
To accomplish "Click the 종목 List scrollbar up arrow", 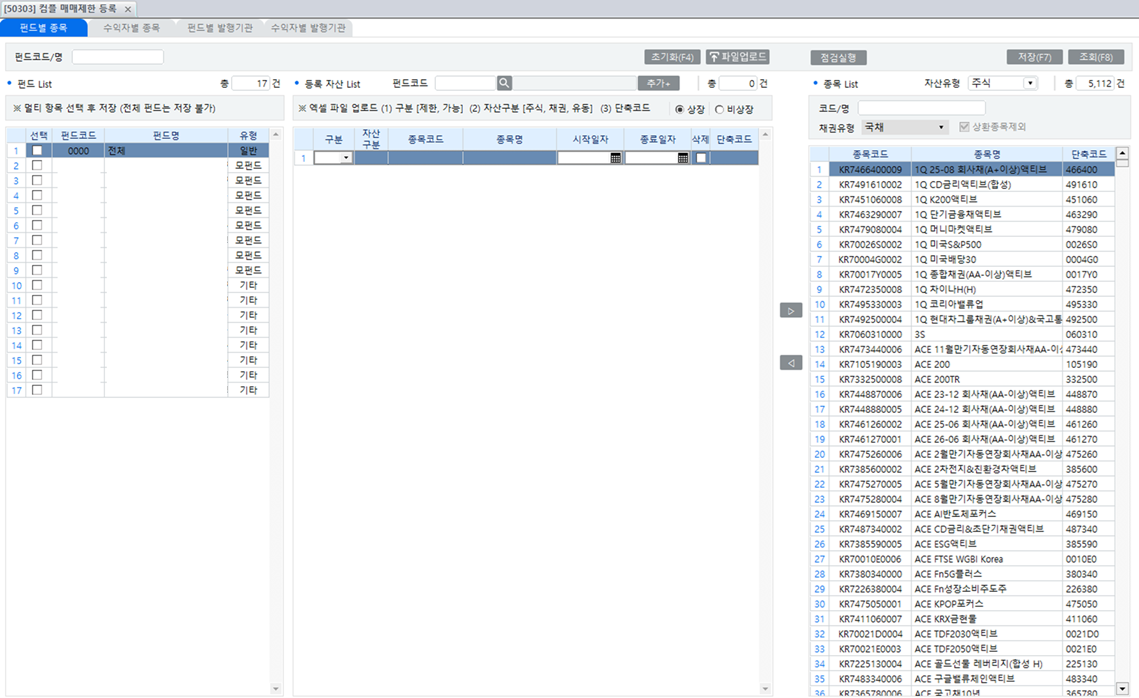I will click(1122, 153).
